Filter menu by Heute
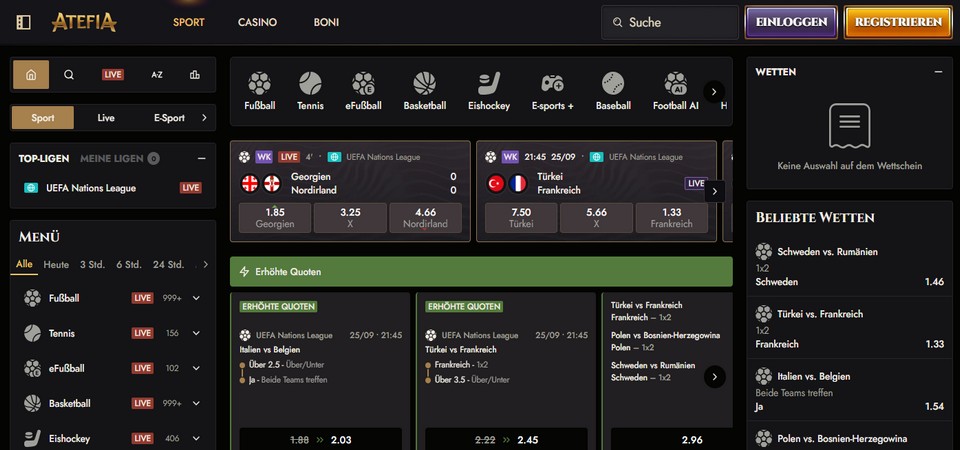 (56, 264)
